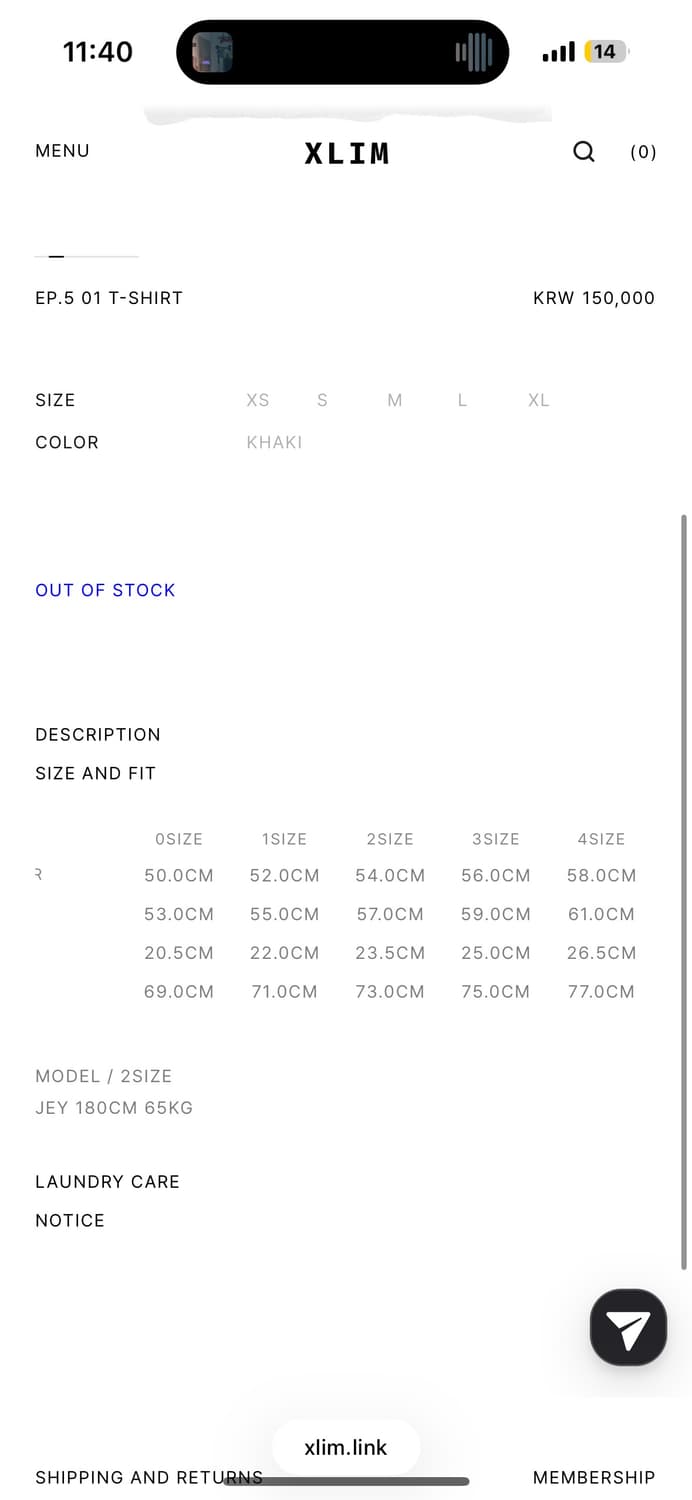
Task: Tap the floating paper-plane chat button
Action: [628, 1328]
